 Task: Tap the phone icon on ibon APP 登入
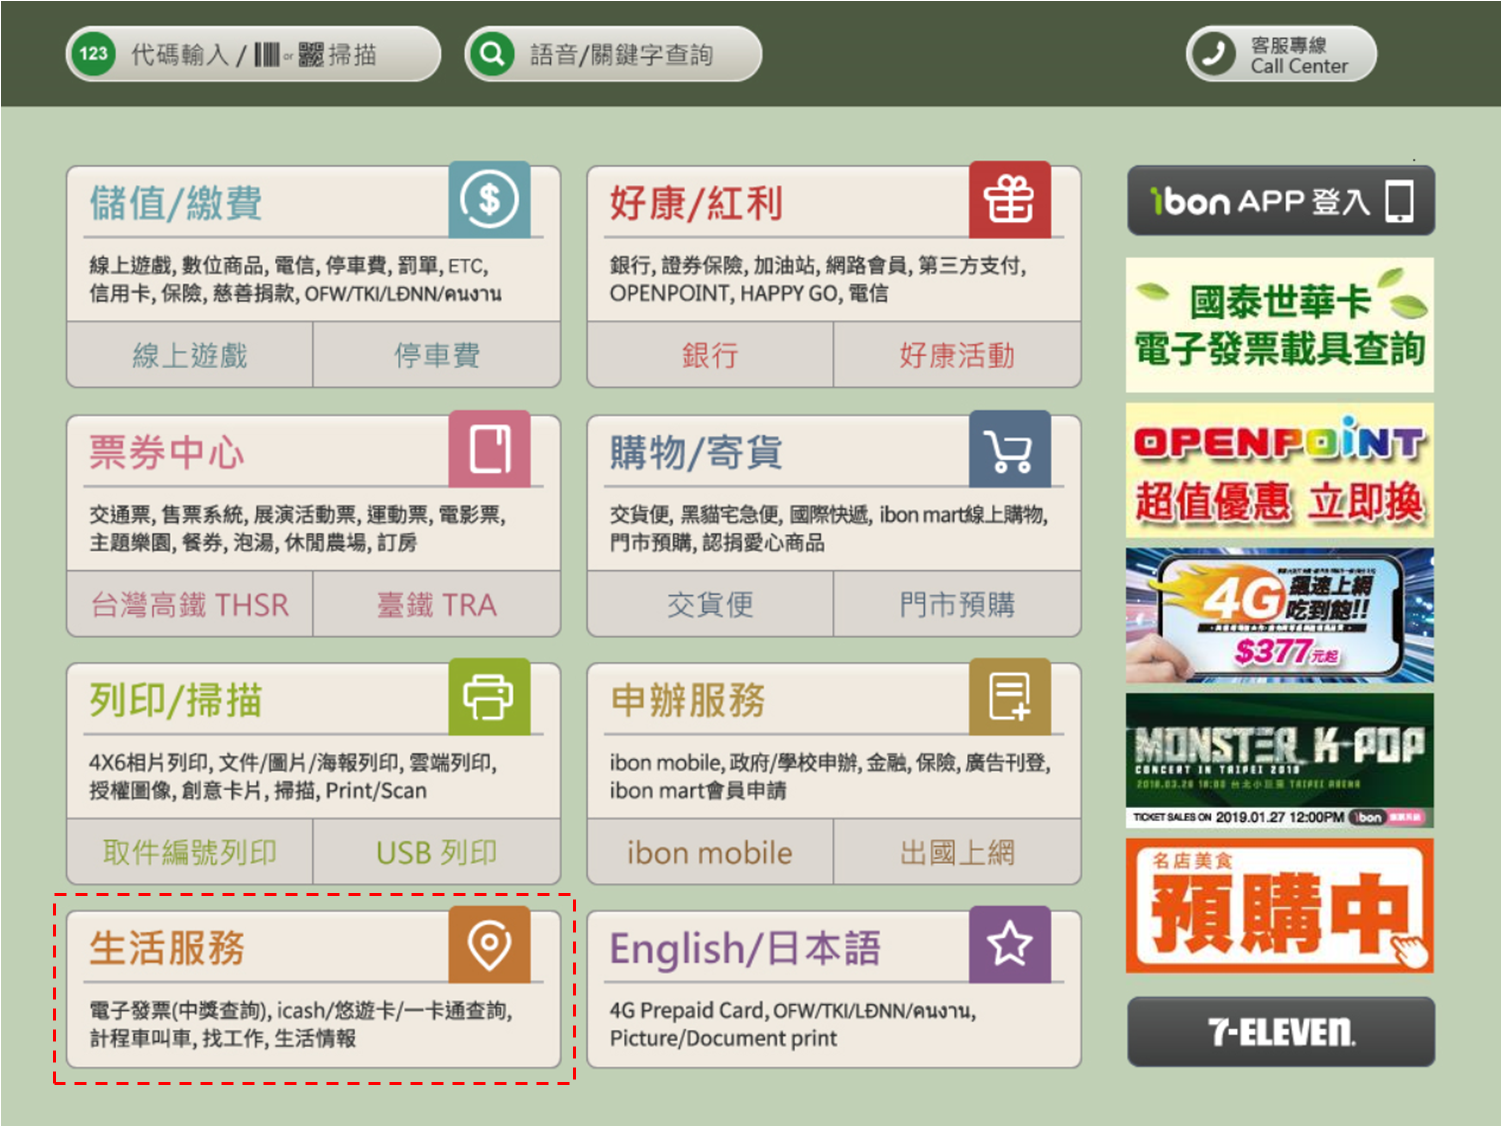1400,201
